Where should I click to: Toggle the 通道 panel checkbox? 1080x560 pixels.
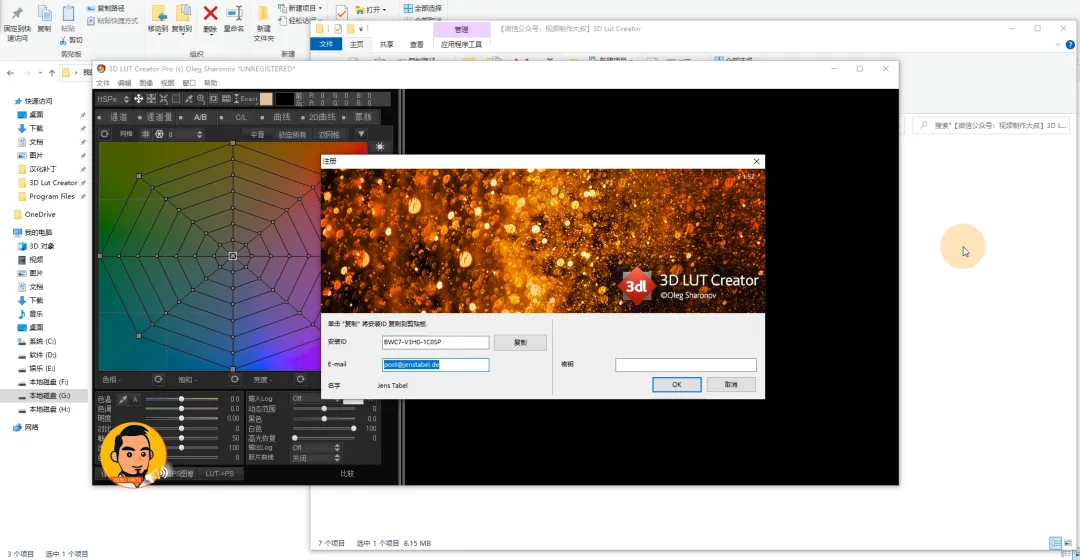click(100, 117)
